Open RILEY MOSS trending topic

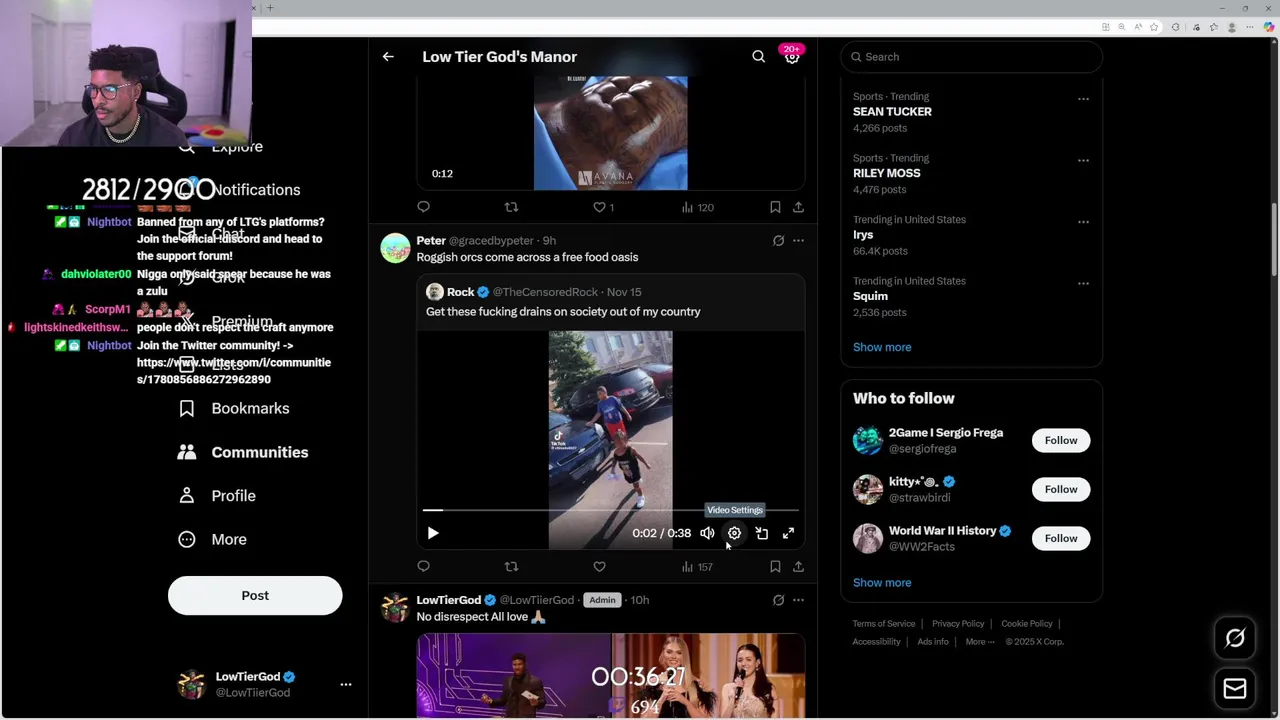pyautogui.click(x=886, y=173)
